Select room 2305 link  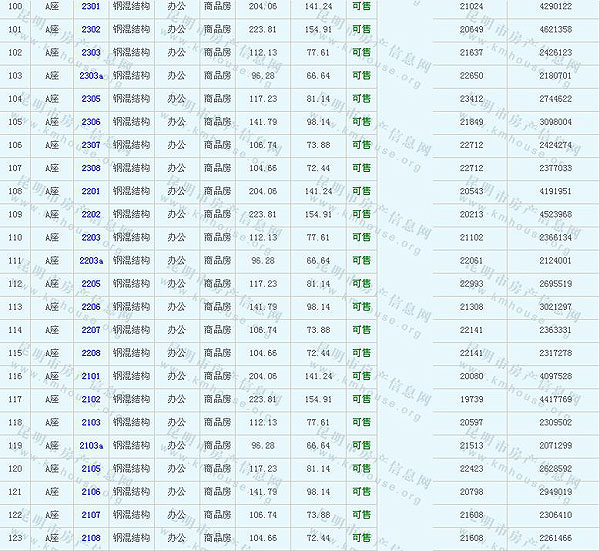tap(91, 99)
